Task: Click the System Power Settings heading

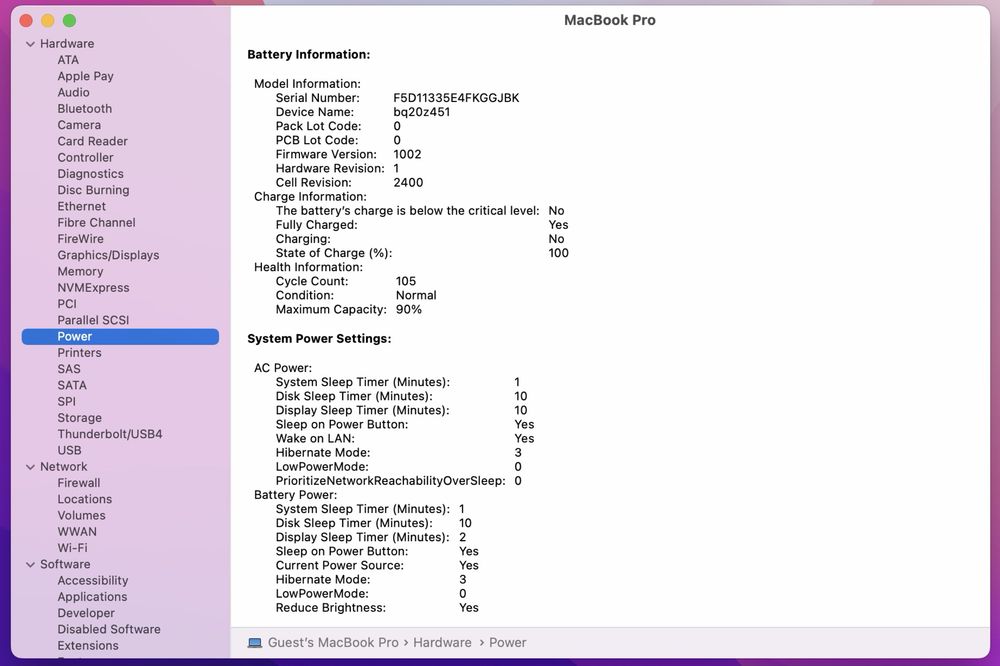Action: coord(319,338)
